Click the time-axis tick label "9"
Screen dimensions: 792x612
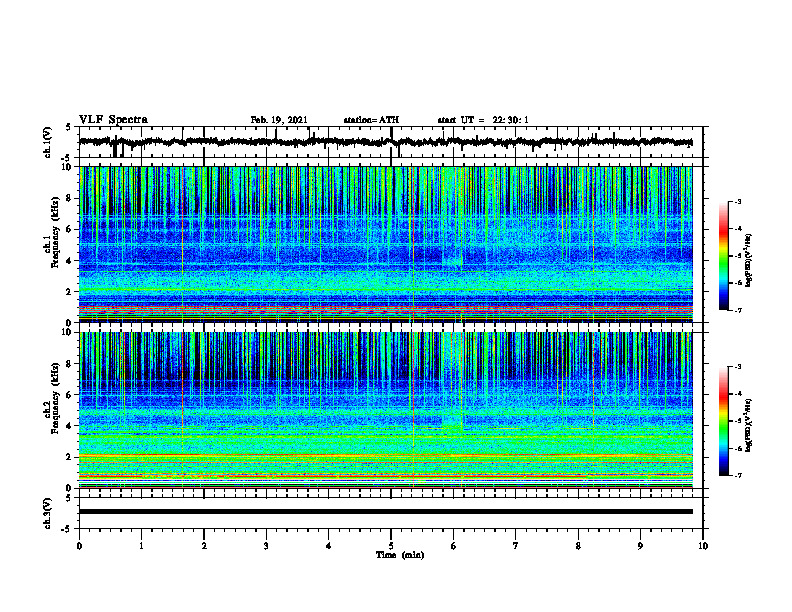click(640, 546)
